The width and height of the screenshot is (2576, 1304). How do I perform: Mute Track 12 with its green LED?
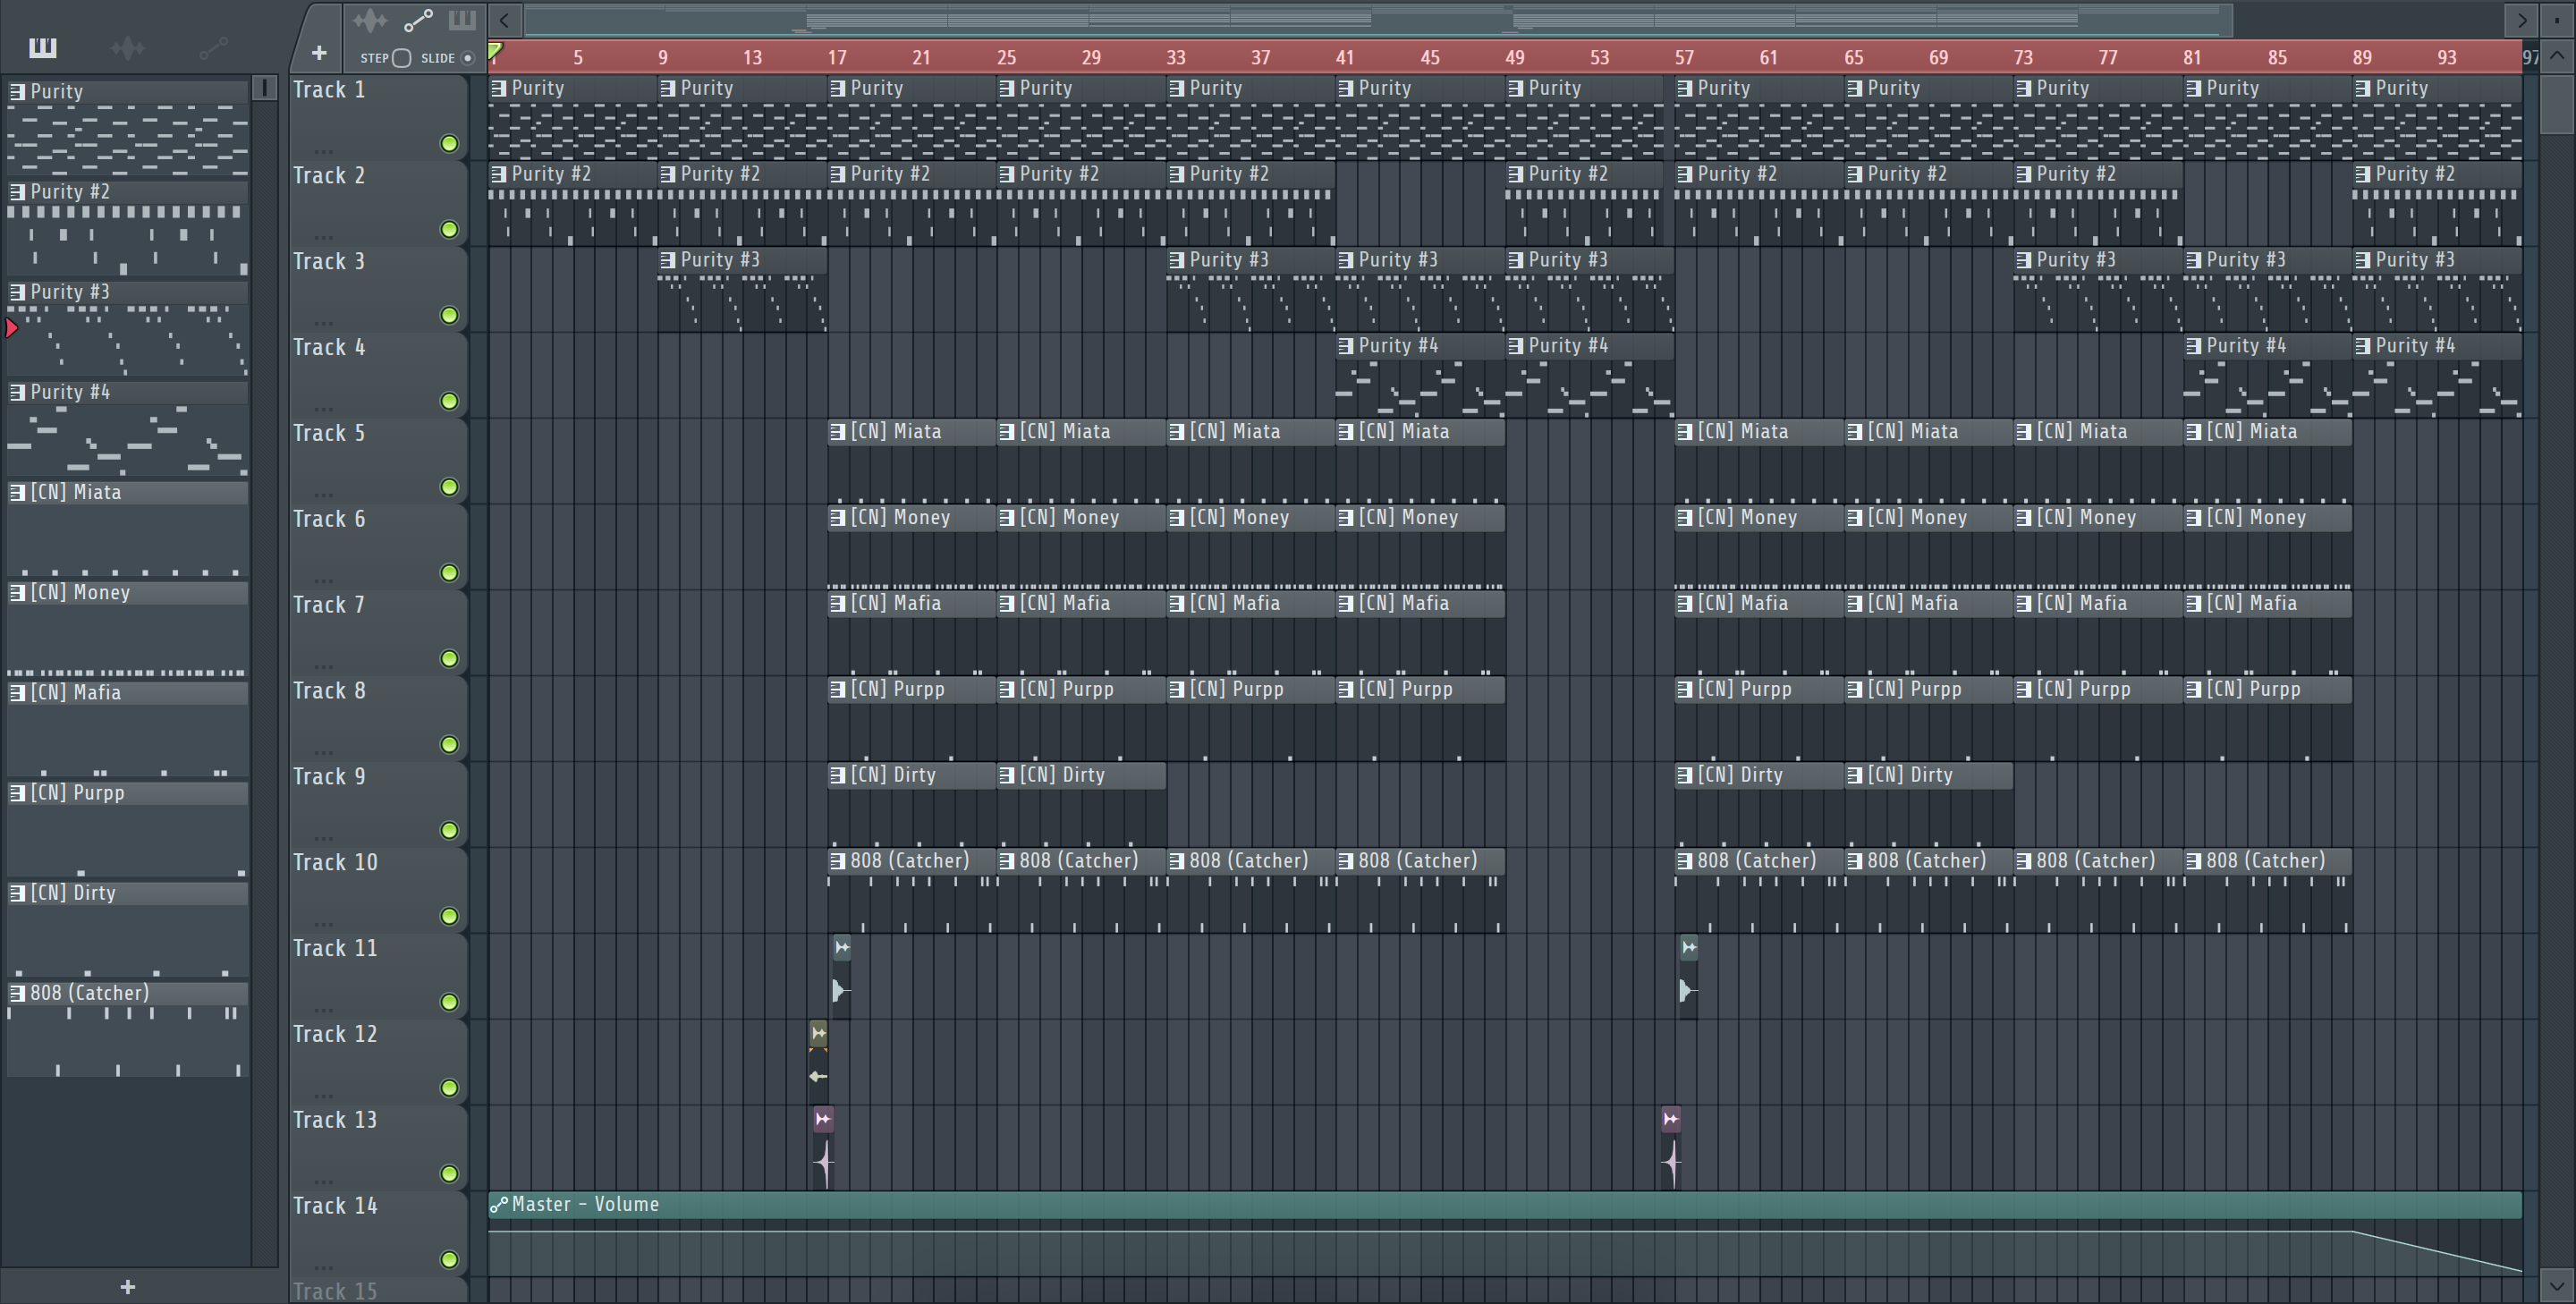[x=450, y=1088]
